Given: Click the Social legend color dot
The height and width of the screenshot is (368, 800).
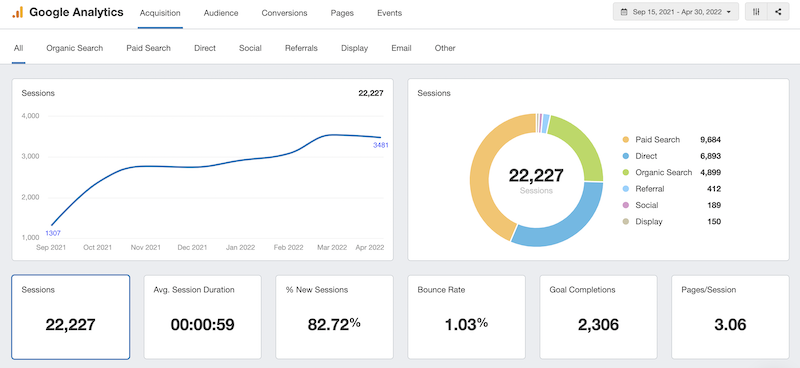Looking at the screenshot, I should [x=626, y=205].
